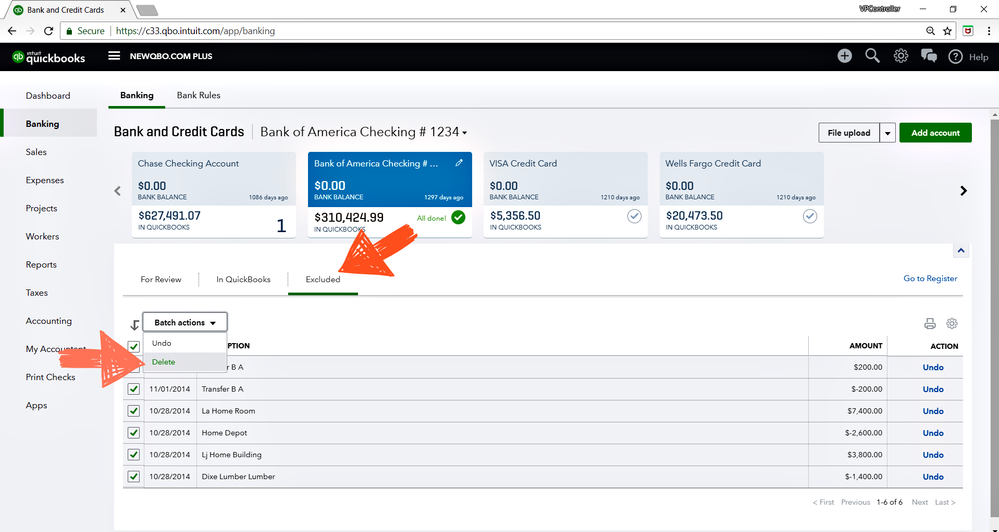Open the Settings gear in top header
This screenshot has height=532, width=999.
900,56
